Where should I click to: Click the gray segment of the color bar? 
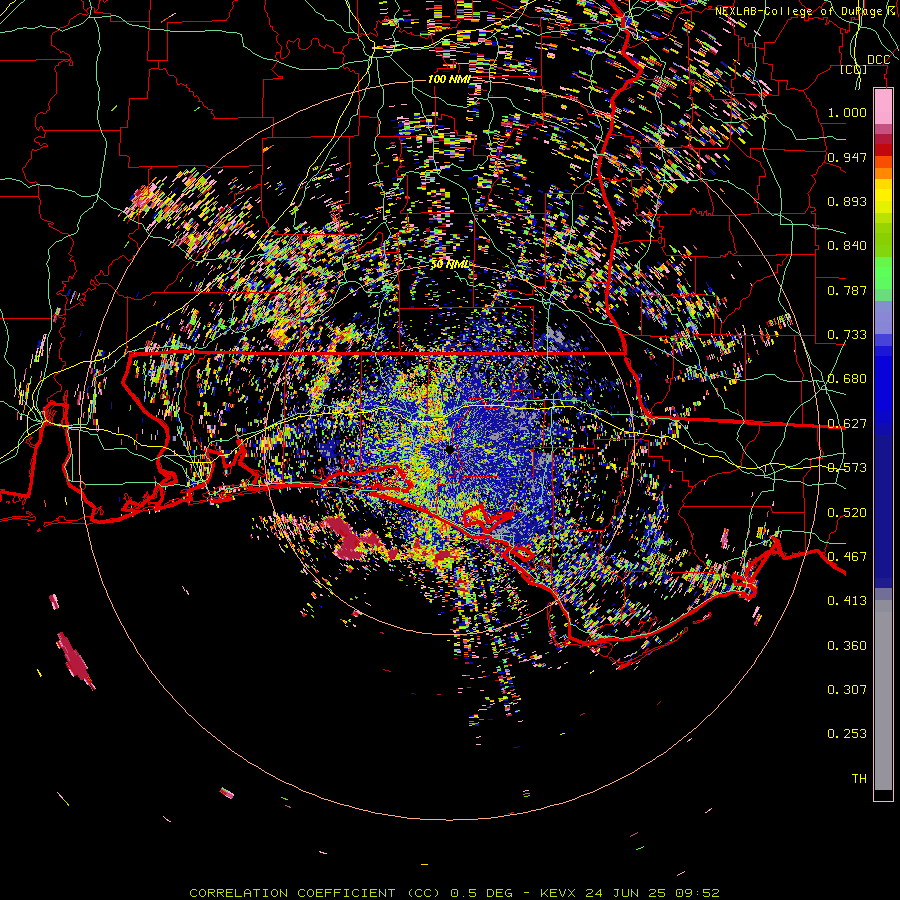pos(883,695)
